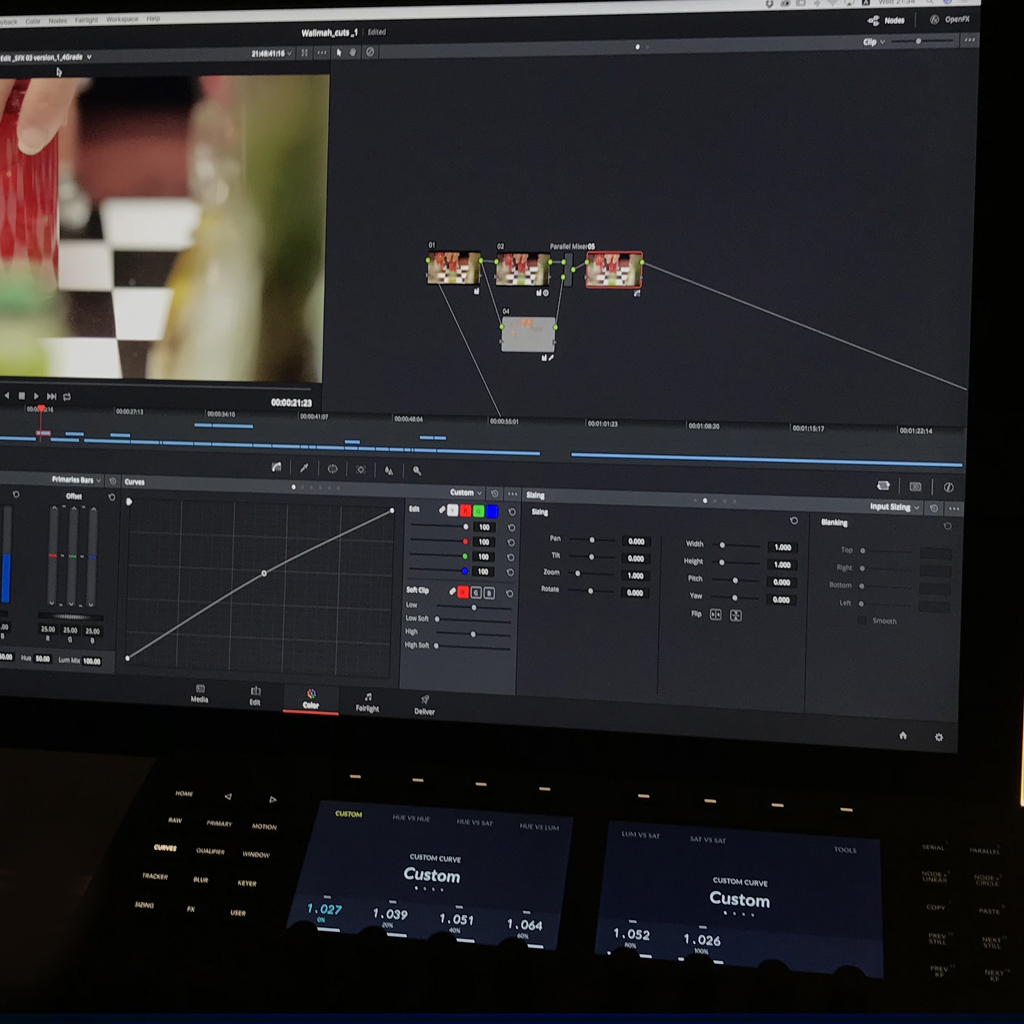This screenshot has width=1024, height=1024.
Task: Toggle the viewer expand icon
Action: click(304, 53)
